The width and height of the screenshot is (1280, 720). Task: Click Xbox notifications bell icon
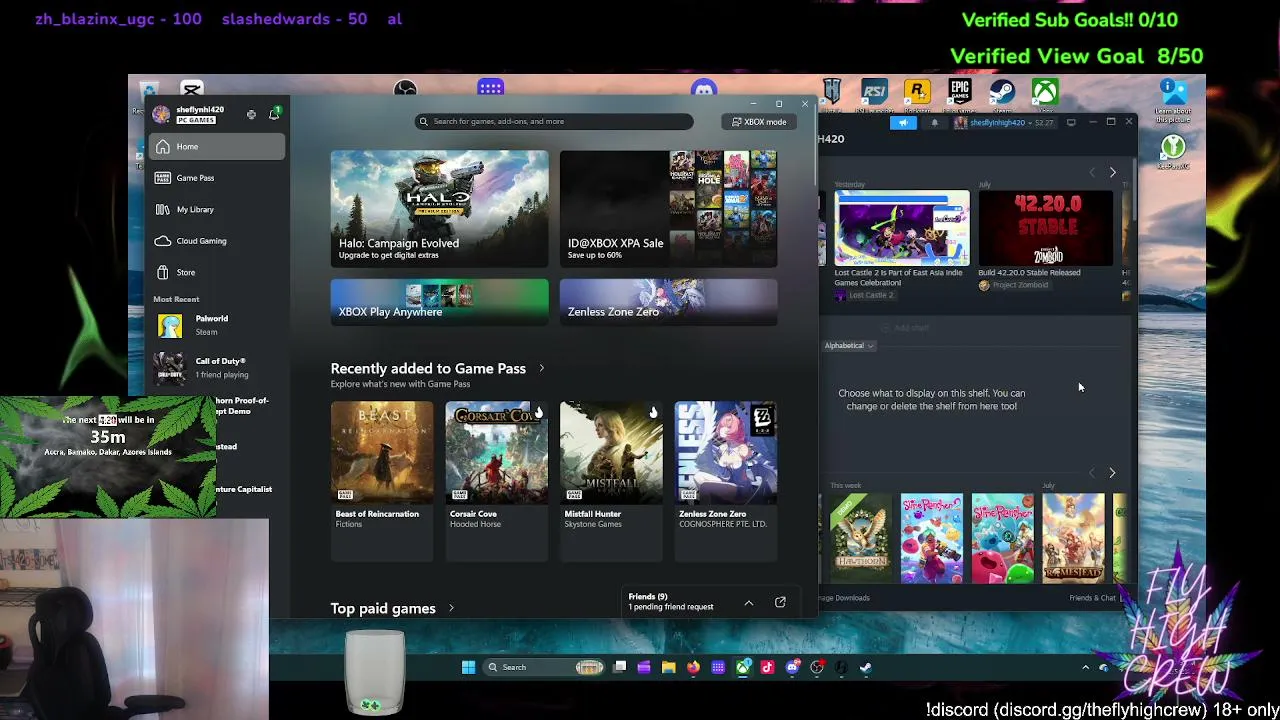point(273,115)
